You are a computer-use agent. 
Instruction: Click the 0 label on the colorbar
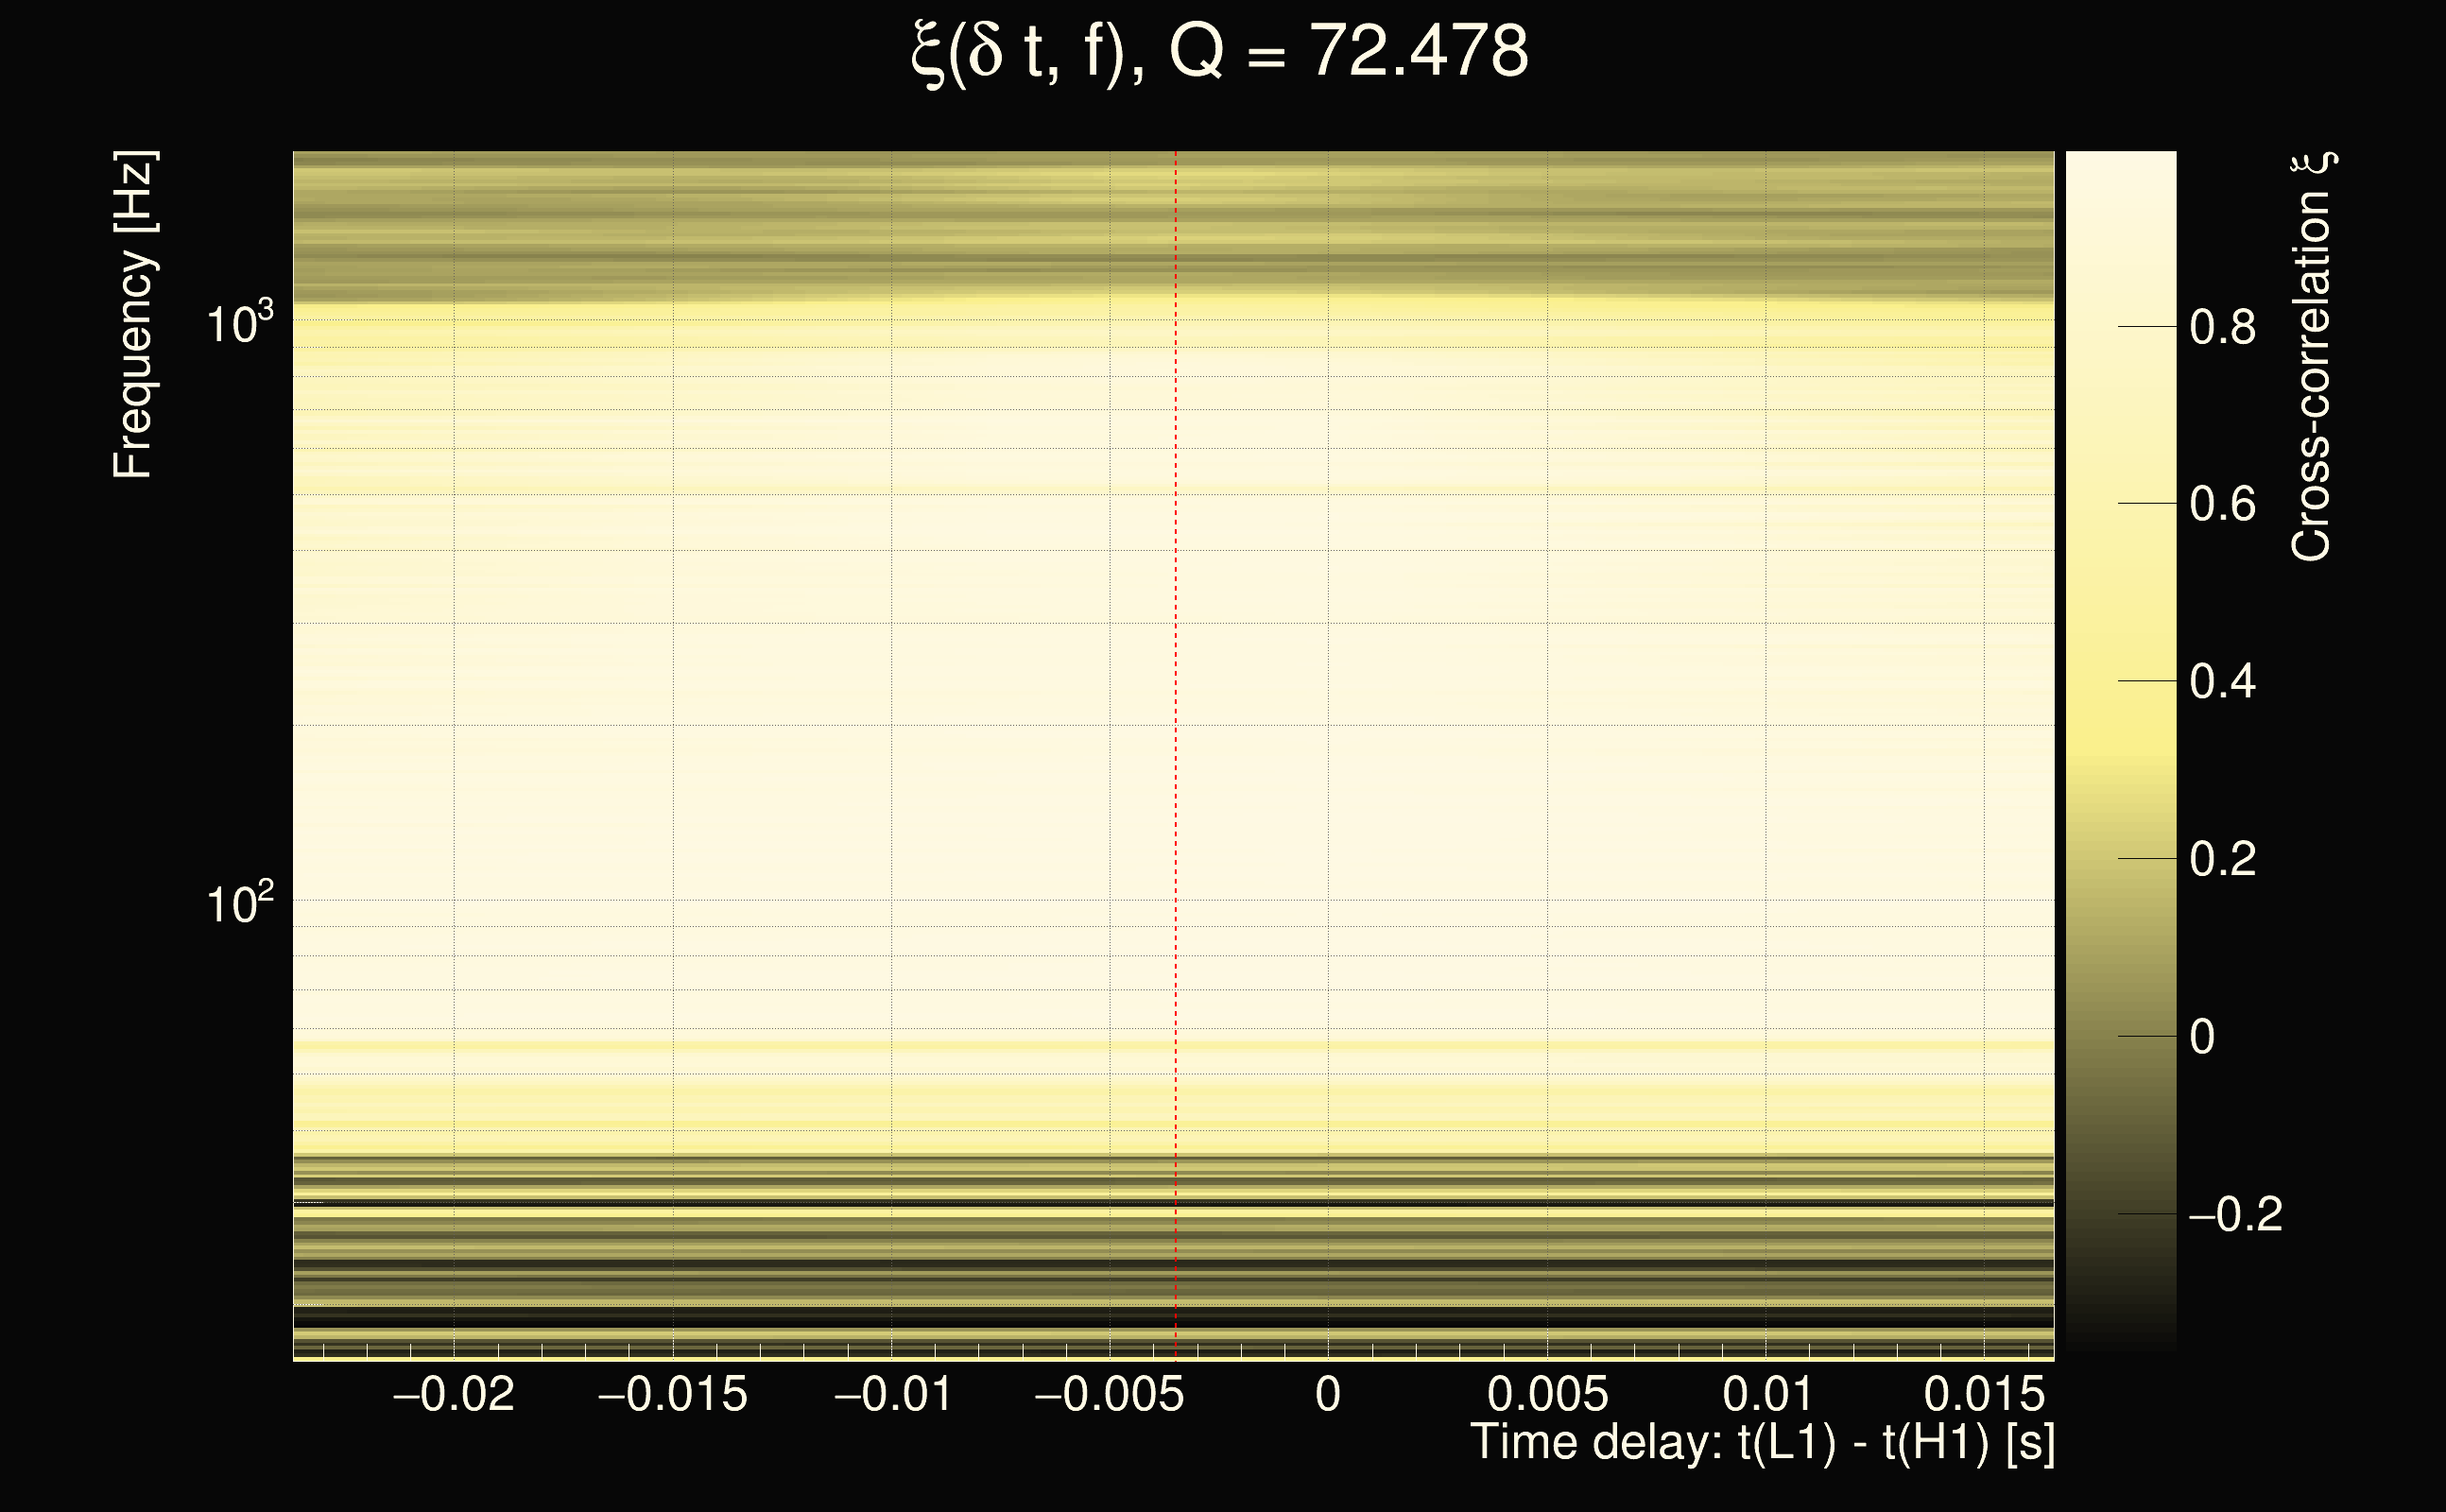click(2201, 1037)
